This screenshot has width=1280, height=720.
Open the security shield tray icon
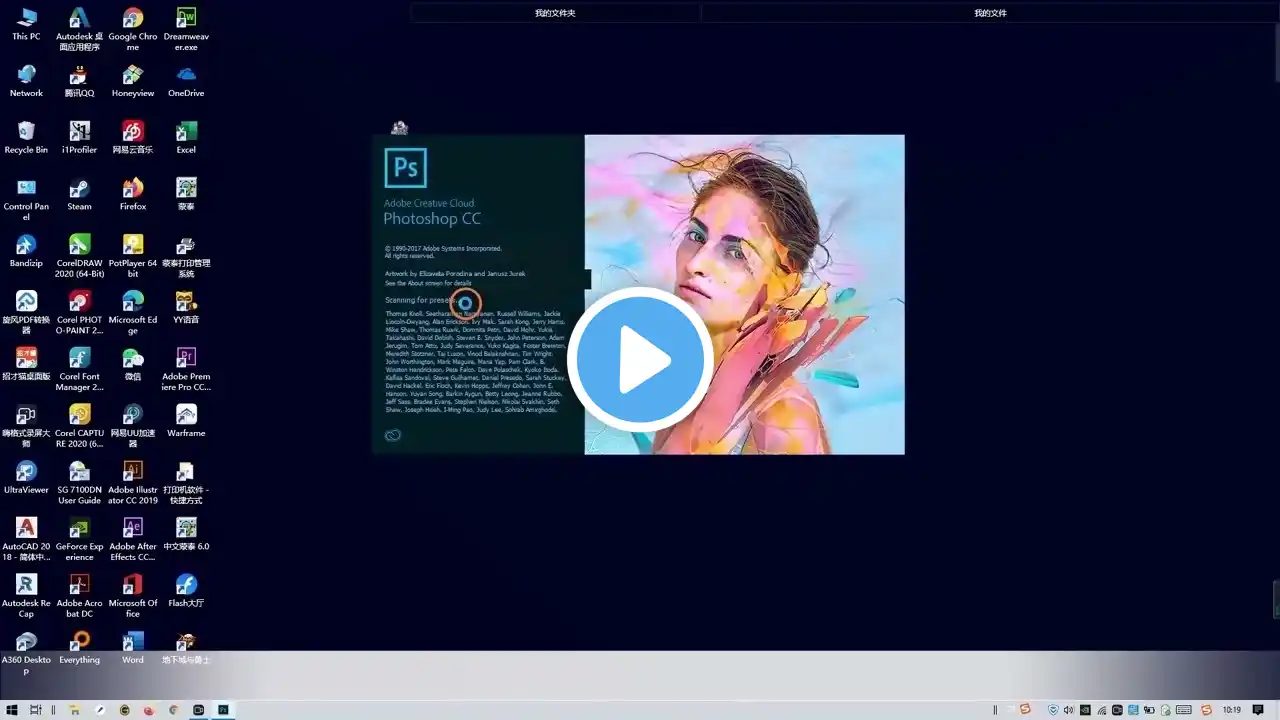click(1054, 710)
